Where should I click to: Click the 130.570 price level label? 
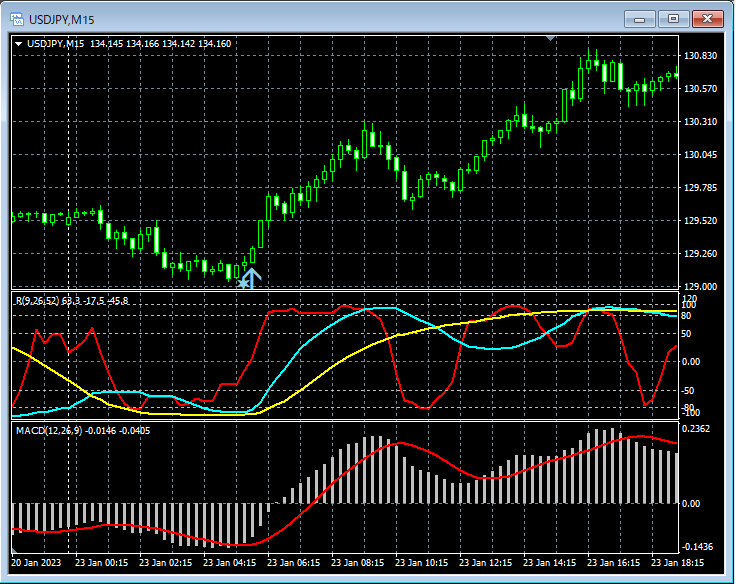coord(700,88)
